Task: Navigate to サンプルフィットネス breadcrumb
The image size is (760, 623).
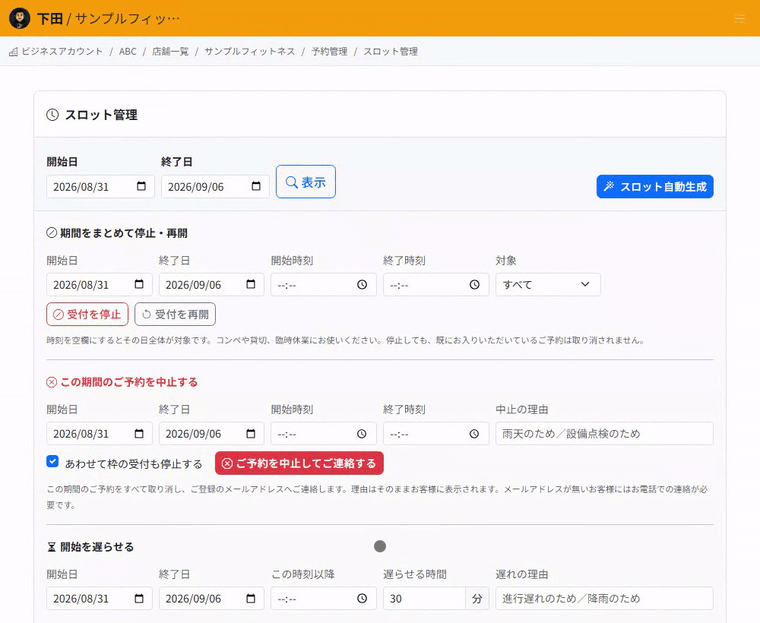Action: pyautogui.click(x=250, y=51)
